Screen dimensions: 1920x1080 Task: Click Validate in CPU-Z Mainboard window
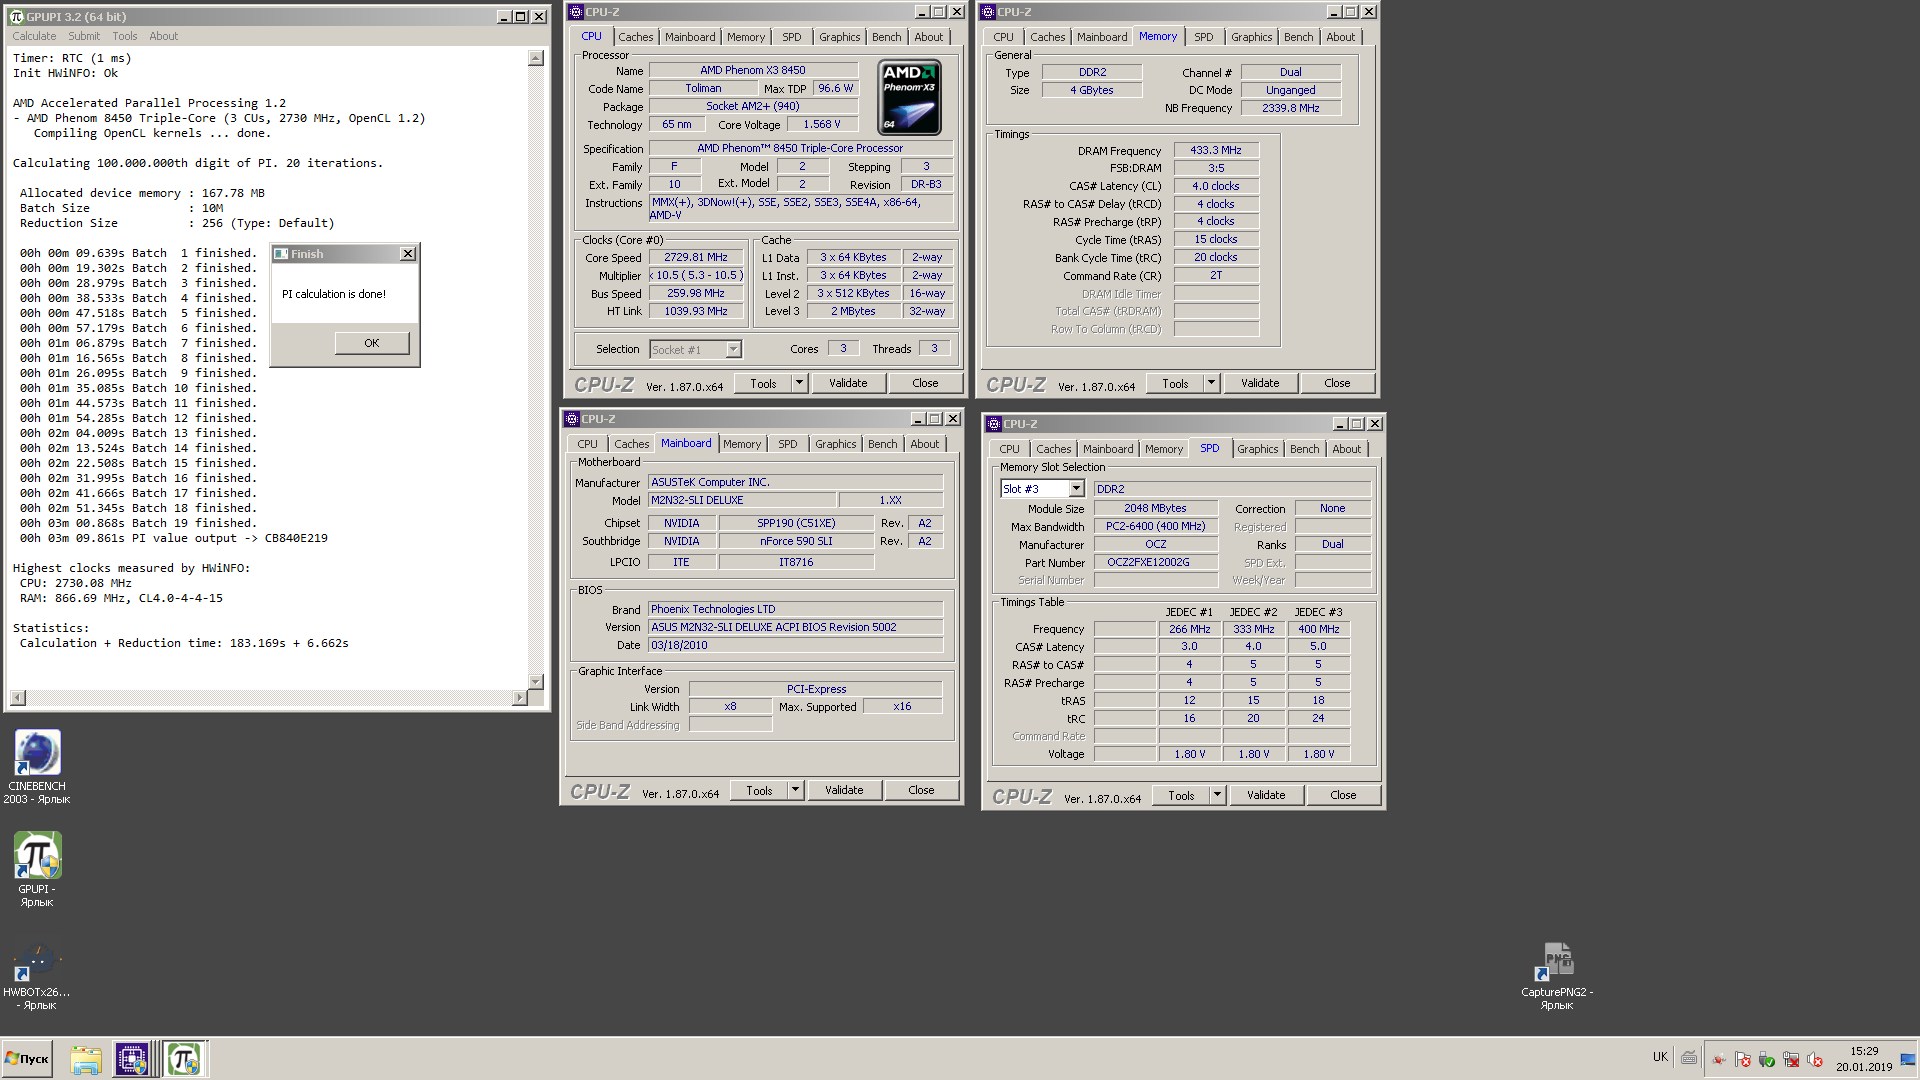pyautogui.click(x=844, y=790)
